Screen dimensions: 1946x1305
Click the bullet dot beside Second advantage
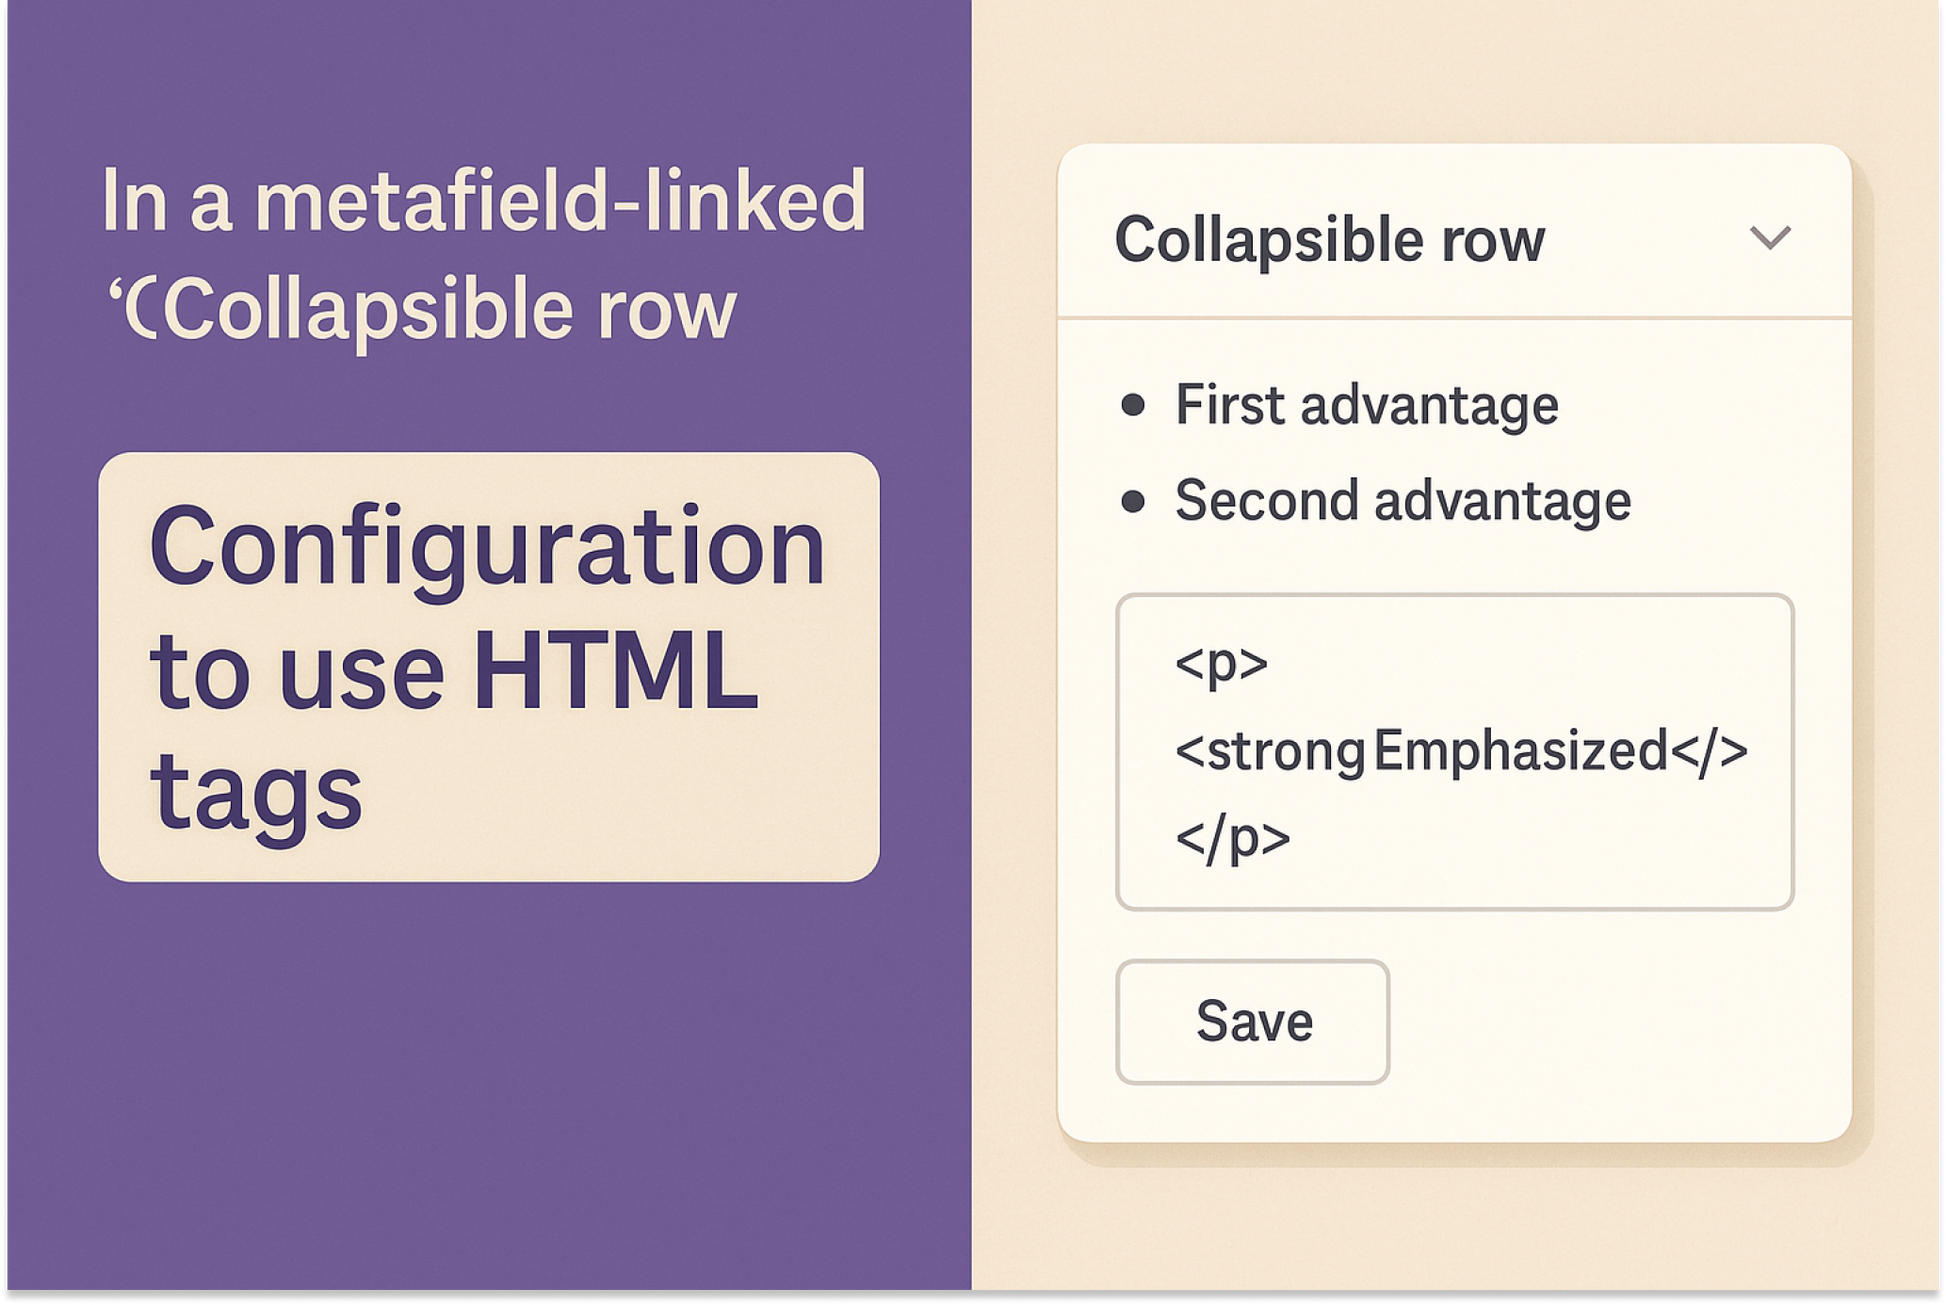point(1133,501)
